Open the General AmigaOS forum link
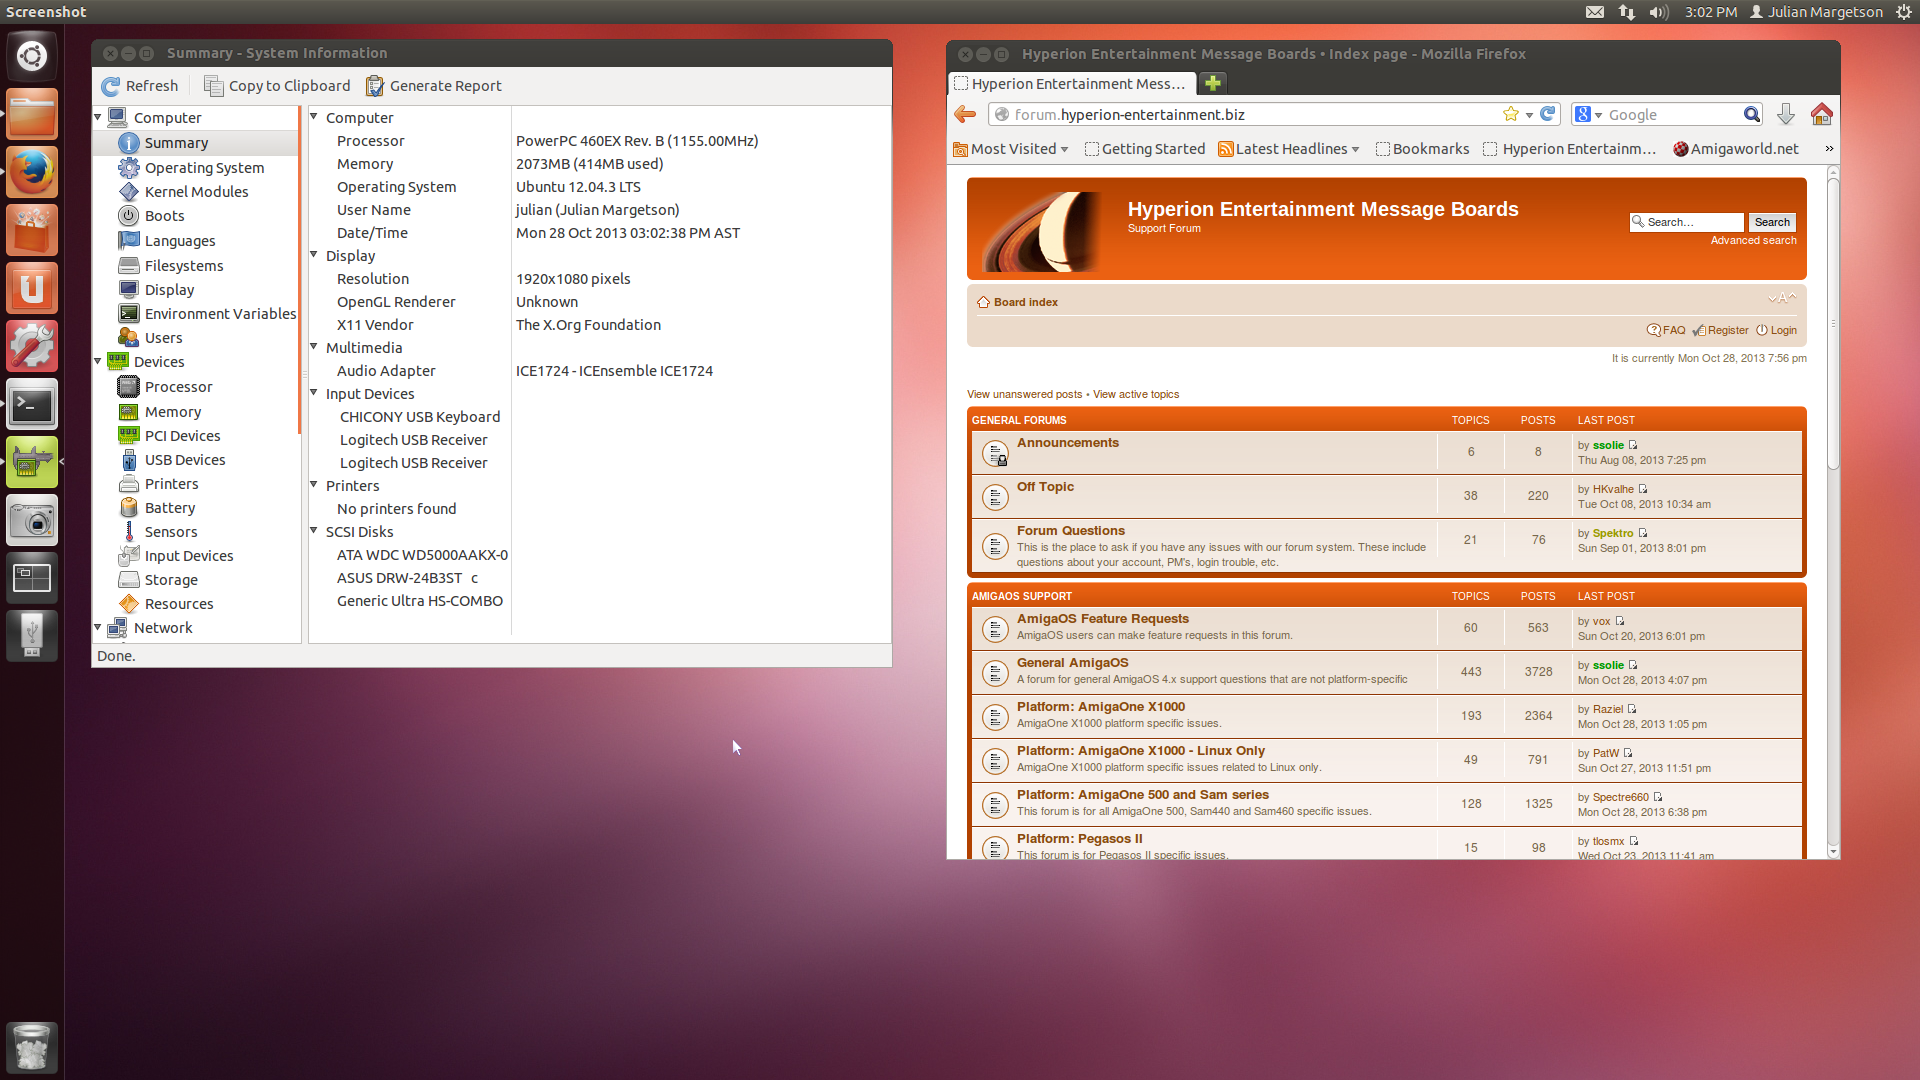This screenshot has height=1080, width=1920. (1072, 663)
